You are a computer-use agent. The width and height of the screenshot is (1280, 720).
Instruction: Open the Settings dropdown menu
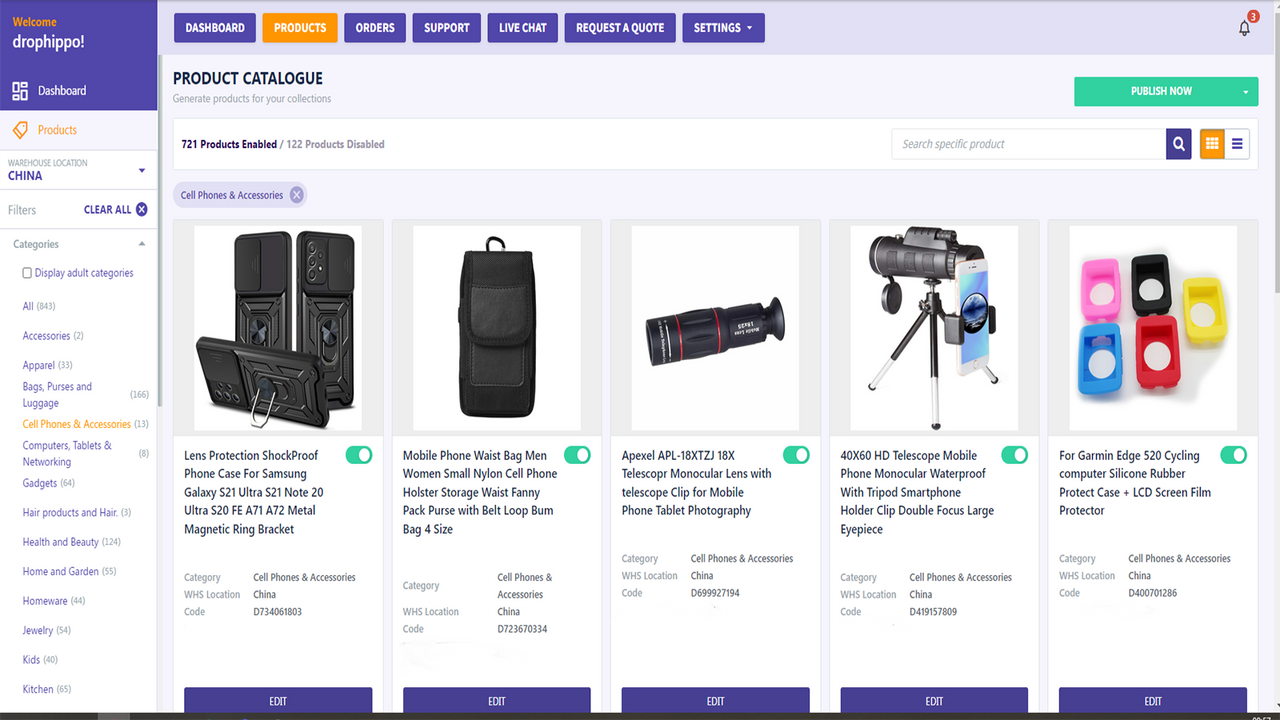(723, 27)
